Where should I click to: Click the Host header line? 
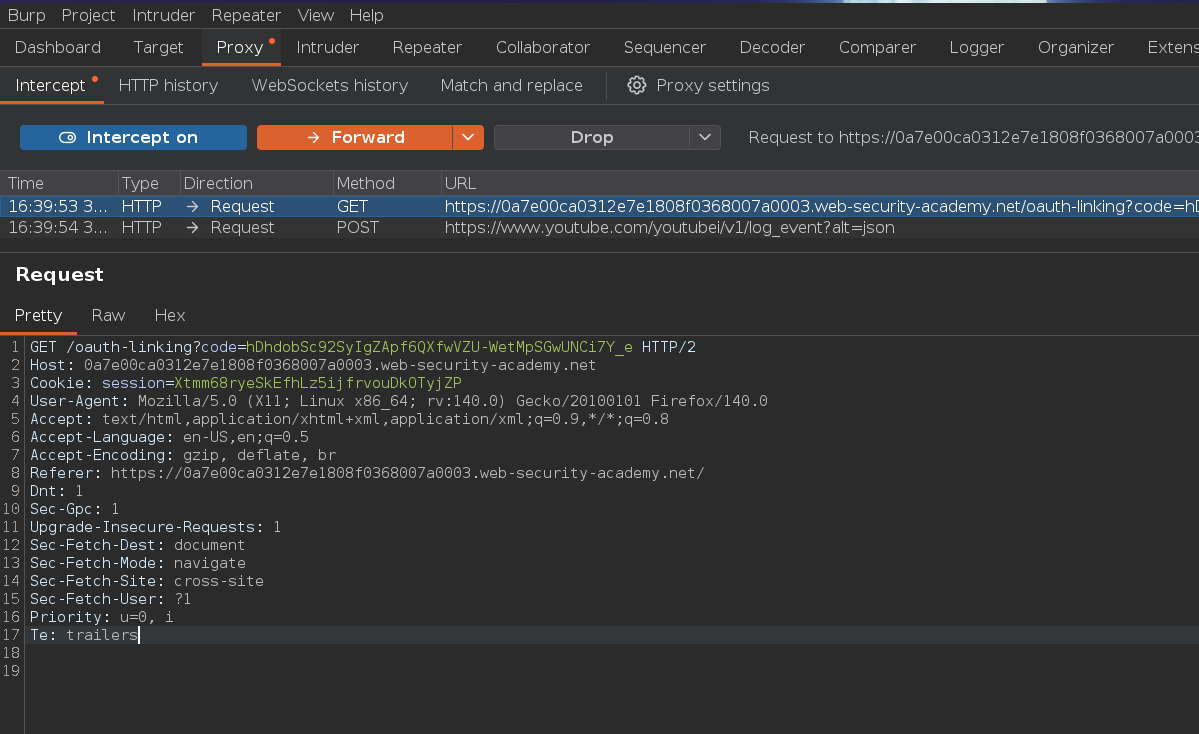point(313,365)
